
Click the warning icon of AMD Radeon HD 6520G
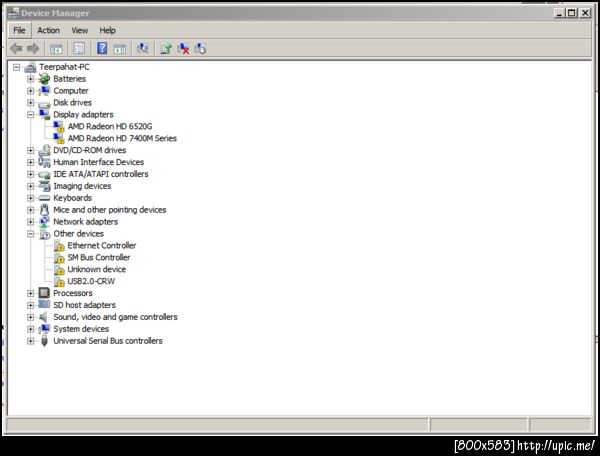tap(59, 127)
